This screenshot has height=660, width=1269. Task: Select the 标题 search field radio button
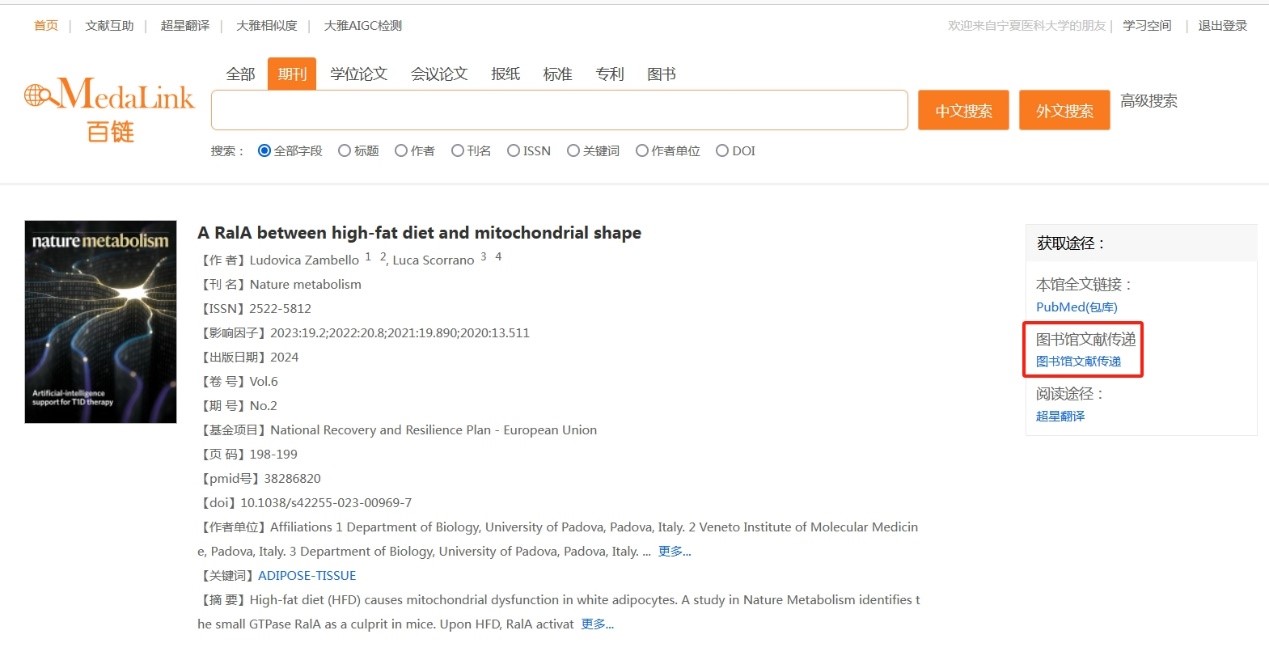point(345,151)
